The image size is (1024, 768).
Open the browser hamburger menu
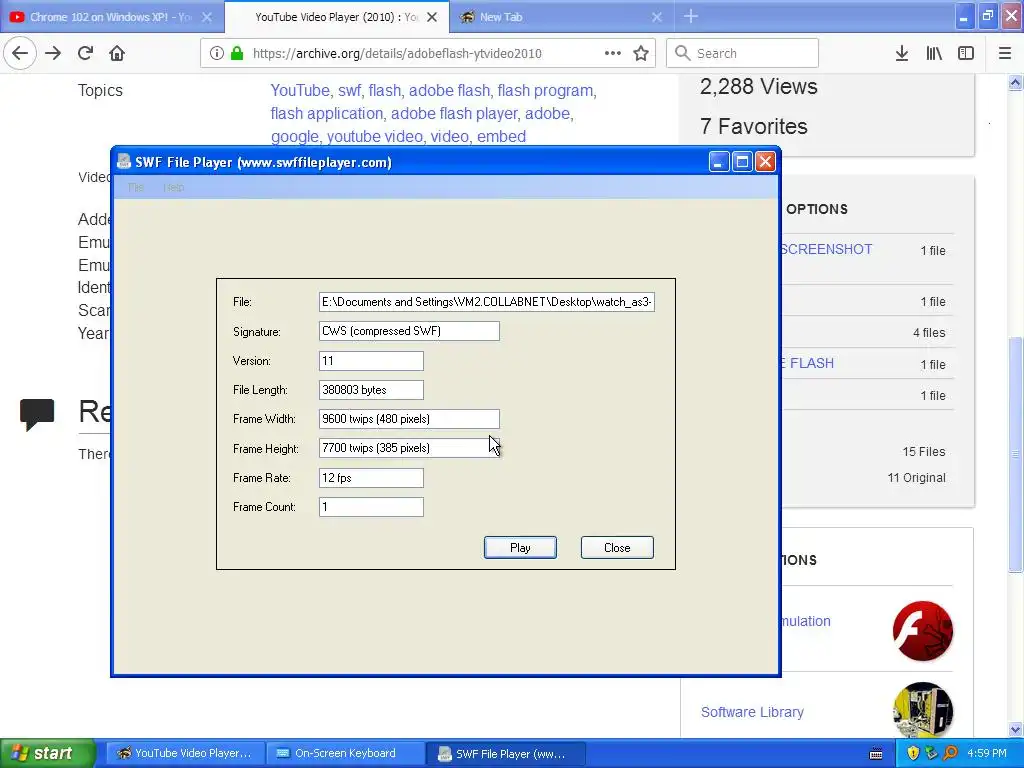click(x=1005, y=53)
